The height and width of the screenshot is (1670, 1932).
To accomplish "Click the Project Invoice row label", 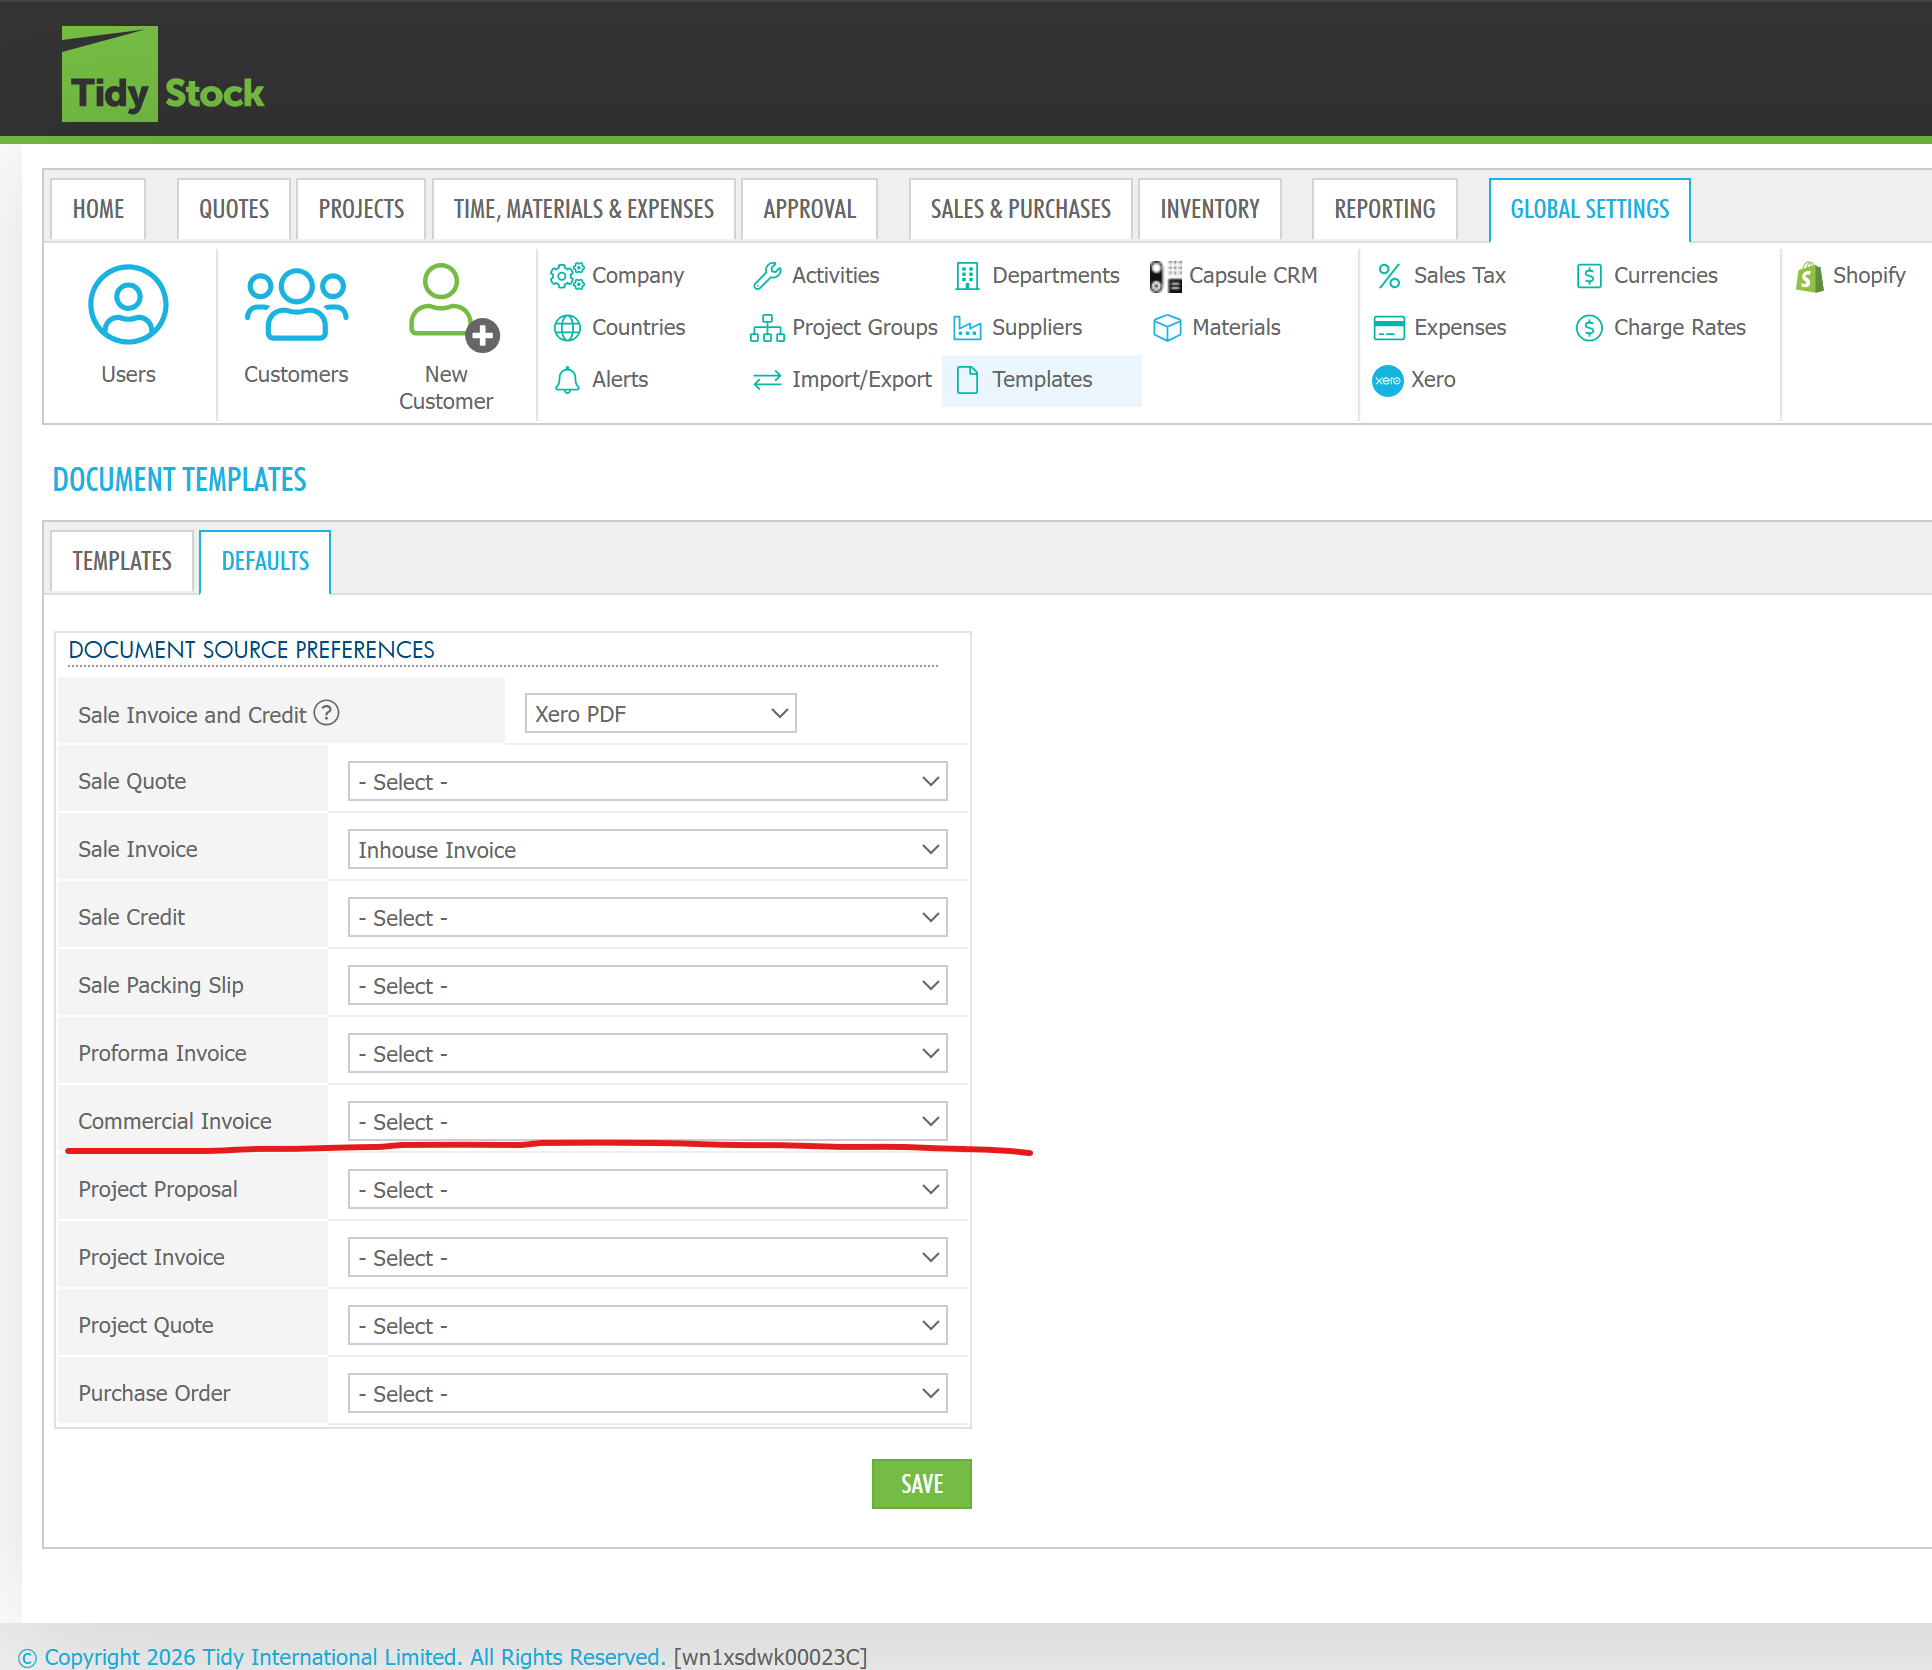I will pos(151,1258).
